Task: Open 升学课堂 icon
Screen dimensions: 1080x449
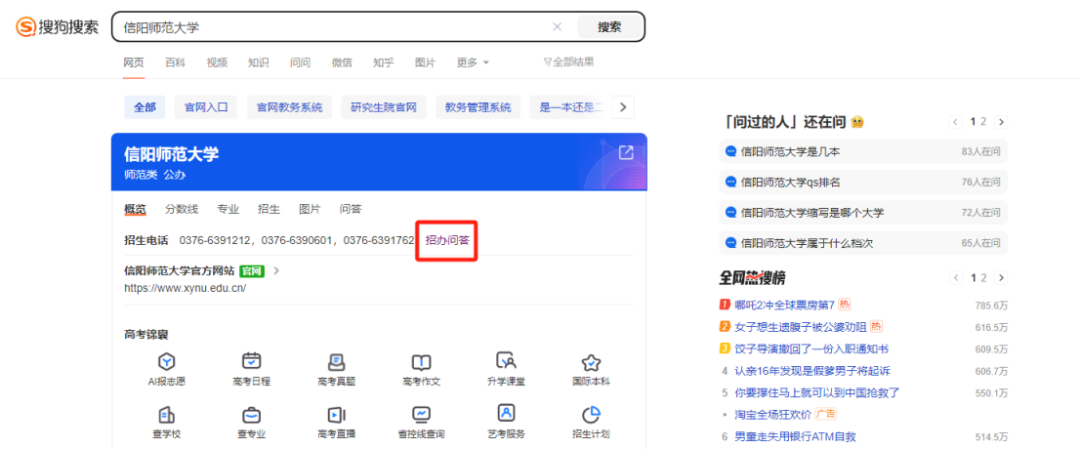Action: (506, 361)
